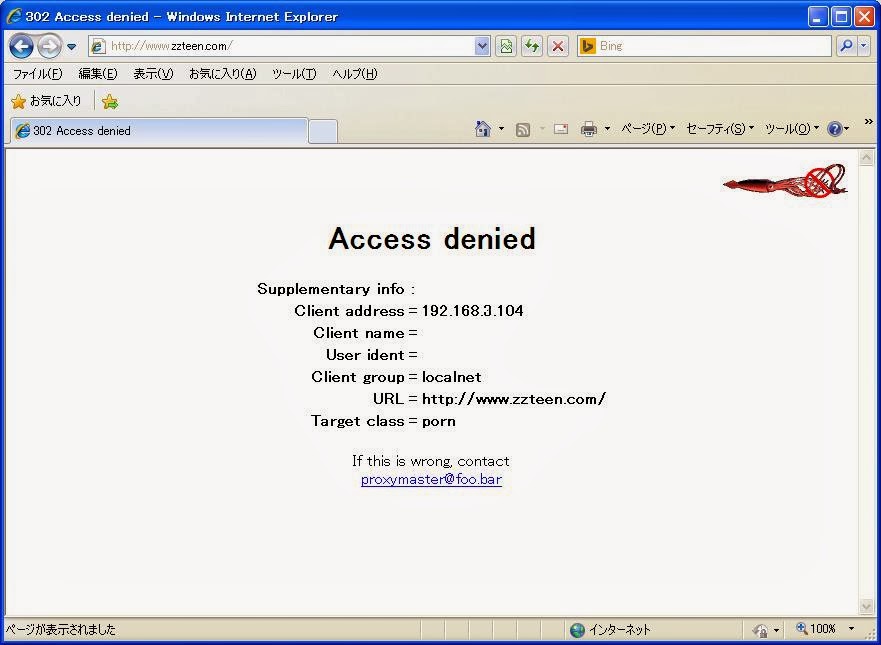Screen dimensions: 881x645
Task: Click the Client group localnet value
Action: (x=452, y=376)
